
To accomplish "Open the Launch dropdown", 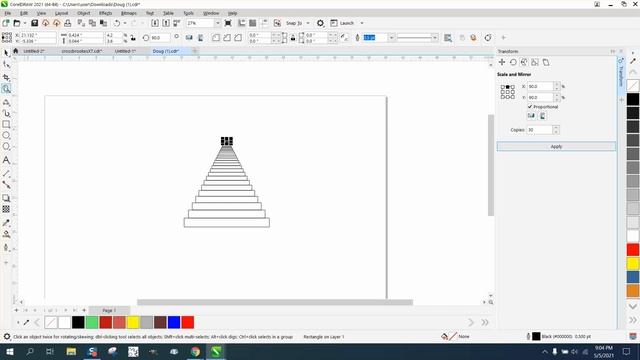I will click(362, 23).
